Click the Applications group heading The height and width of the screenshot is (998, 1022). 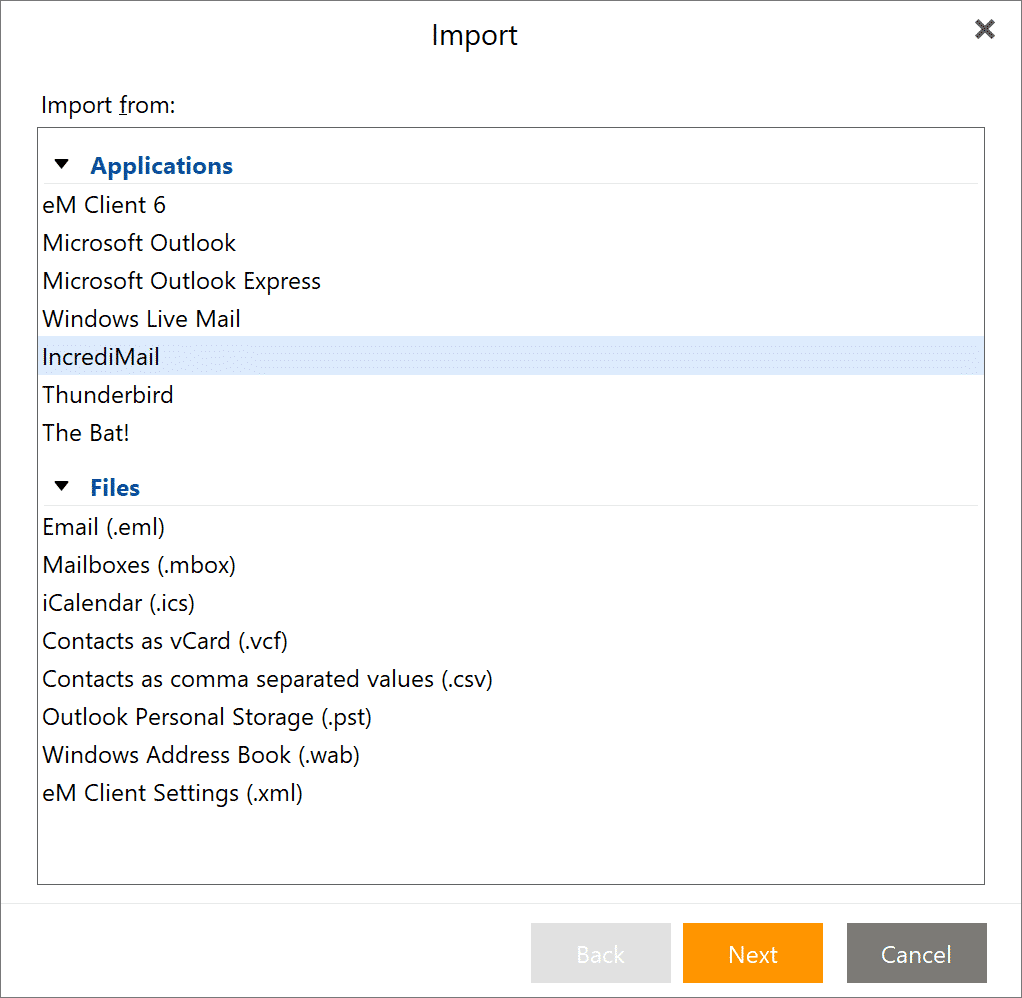pyautogui.click(x=161, y=166)
